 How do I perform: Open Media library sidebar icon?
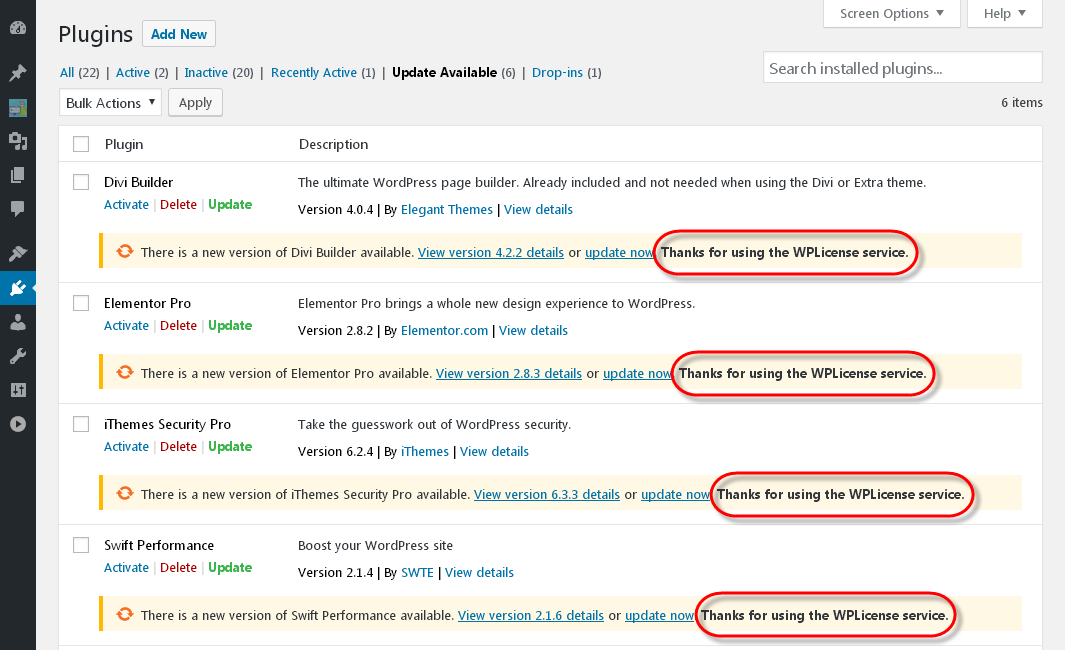pyautogui.click(x=18, y=141)
